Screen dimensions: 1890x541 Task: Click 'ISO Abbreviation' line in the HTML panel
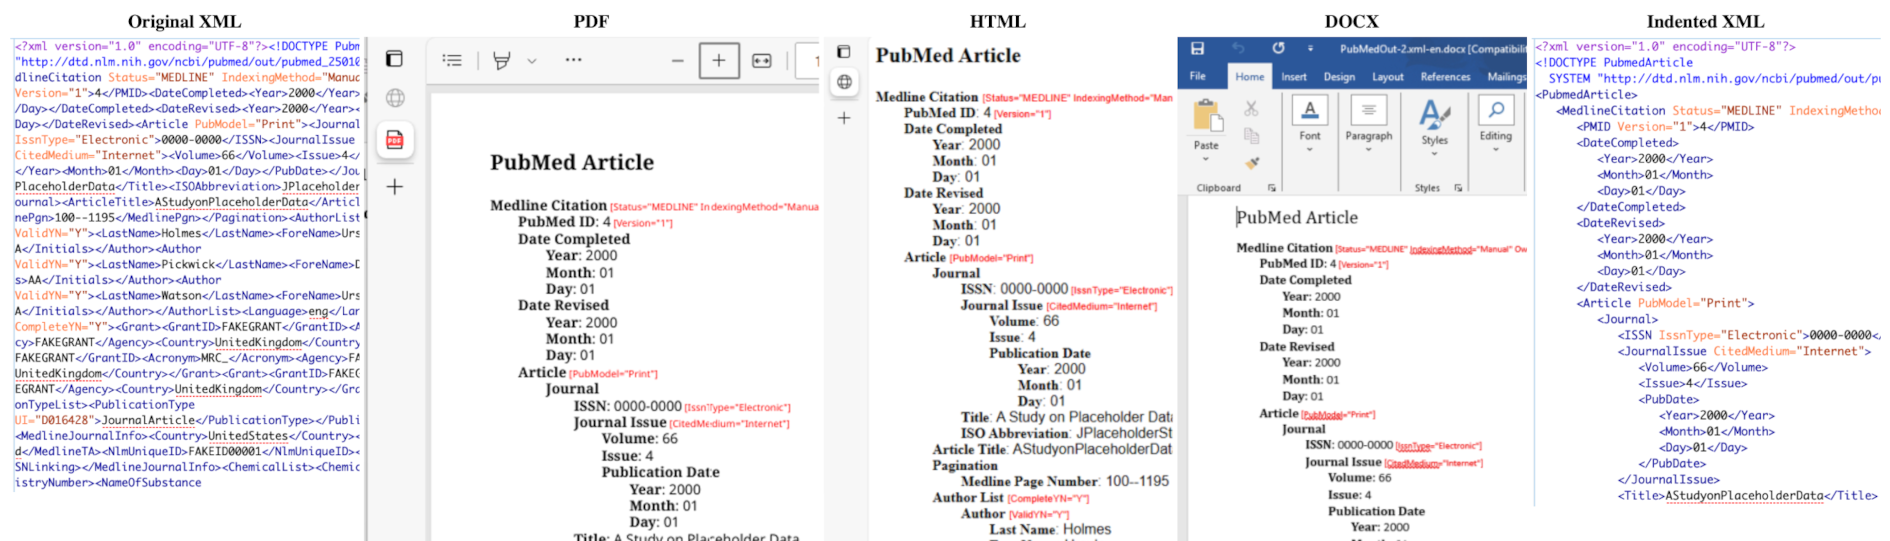point(1066,433)
